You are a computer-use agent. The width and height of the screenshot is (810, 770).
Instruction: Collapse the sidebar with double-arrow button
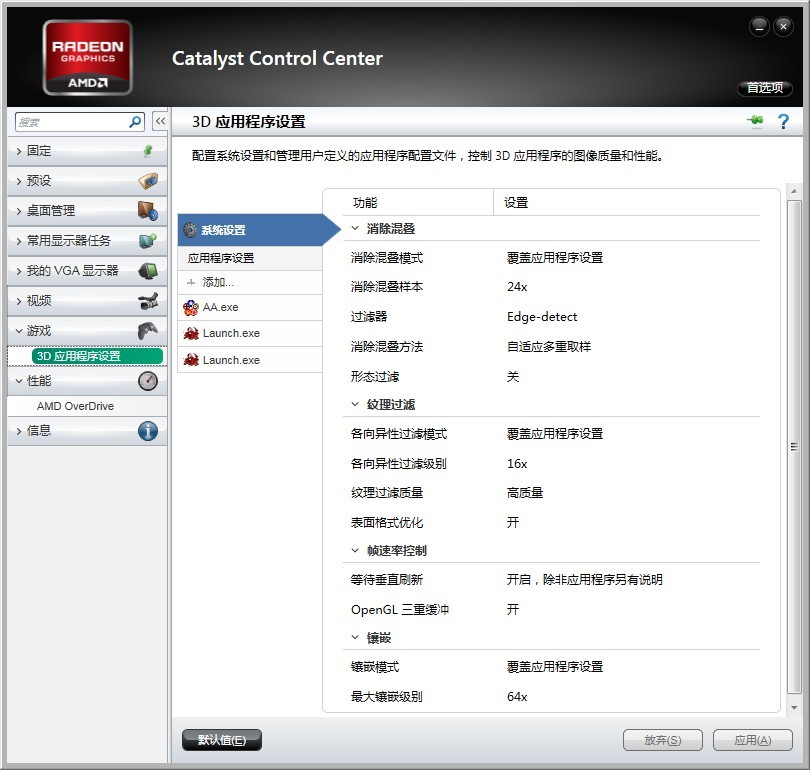pyautogui.click(x=160, y=121)
